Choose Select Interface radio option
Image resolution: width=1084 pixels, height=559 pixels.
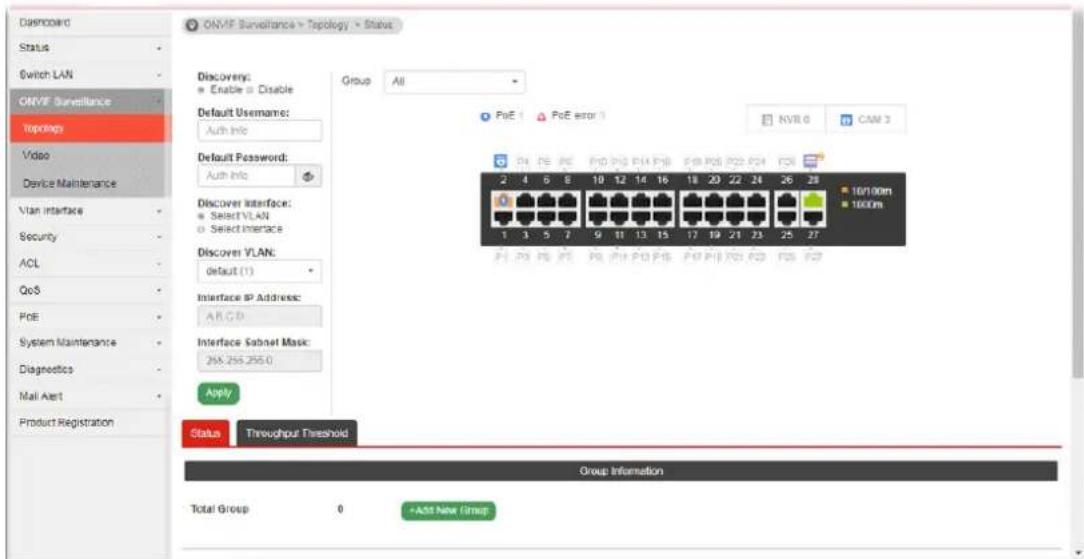pos(202,229)
